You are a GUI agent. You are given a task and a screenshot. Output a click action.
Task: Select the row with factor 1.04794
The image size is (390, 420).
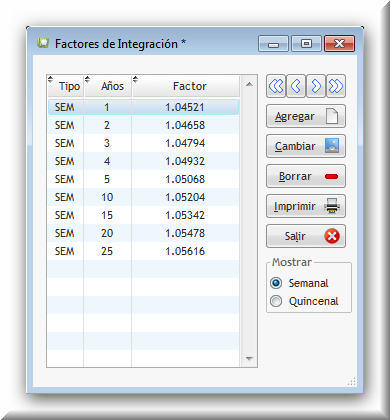click(143, 143)
